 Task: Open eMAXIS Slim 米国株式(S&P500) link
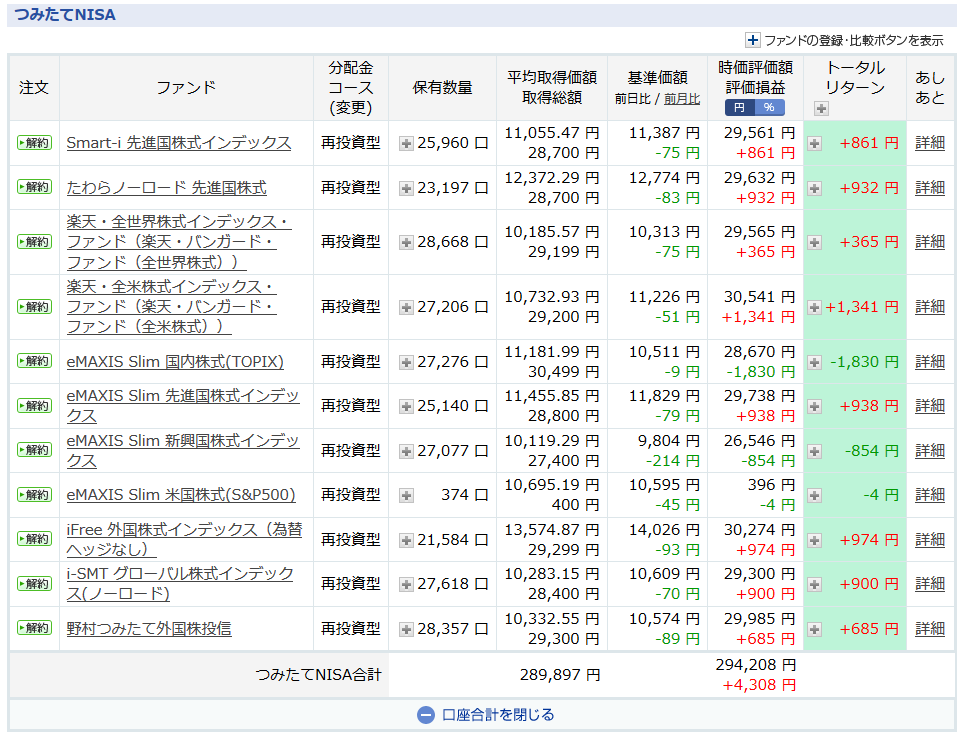181,495
